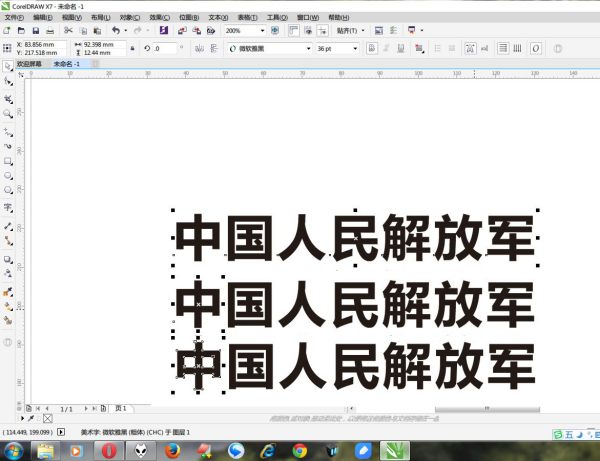The image size is (600, 461).
Task: Click the Undo arrow button
Action: (116, 31)
